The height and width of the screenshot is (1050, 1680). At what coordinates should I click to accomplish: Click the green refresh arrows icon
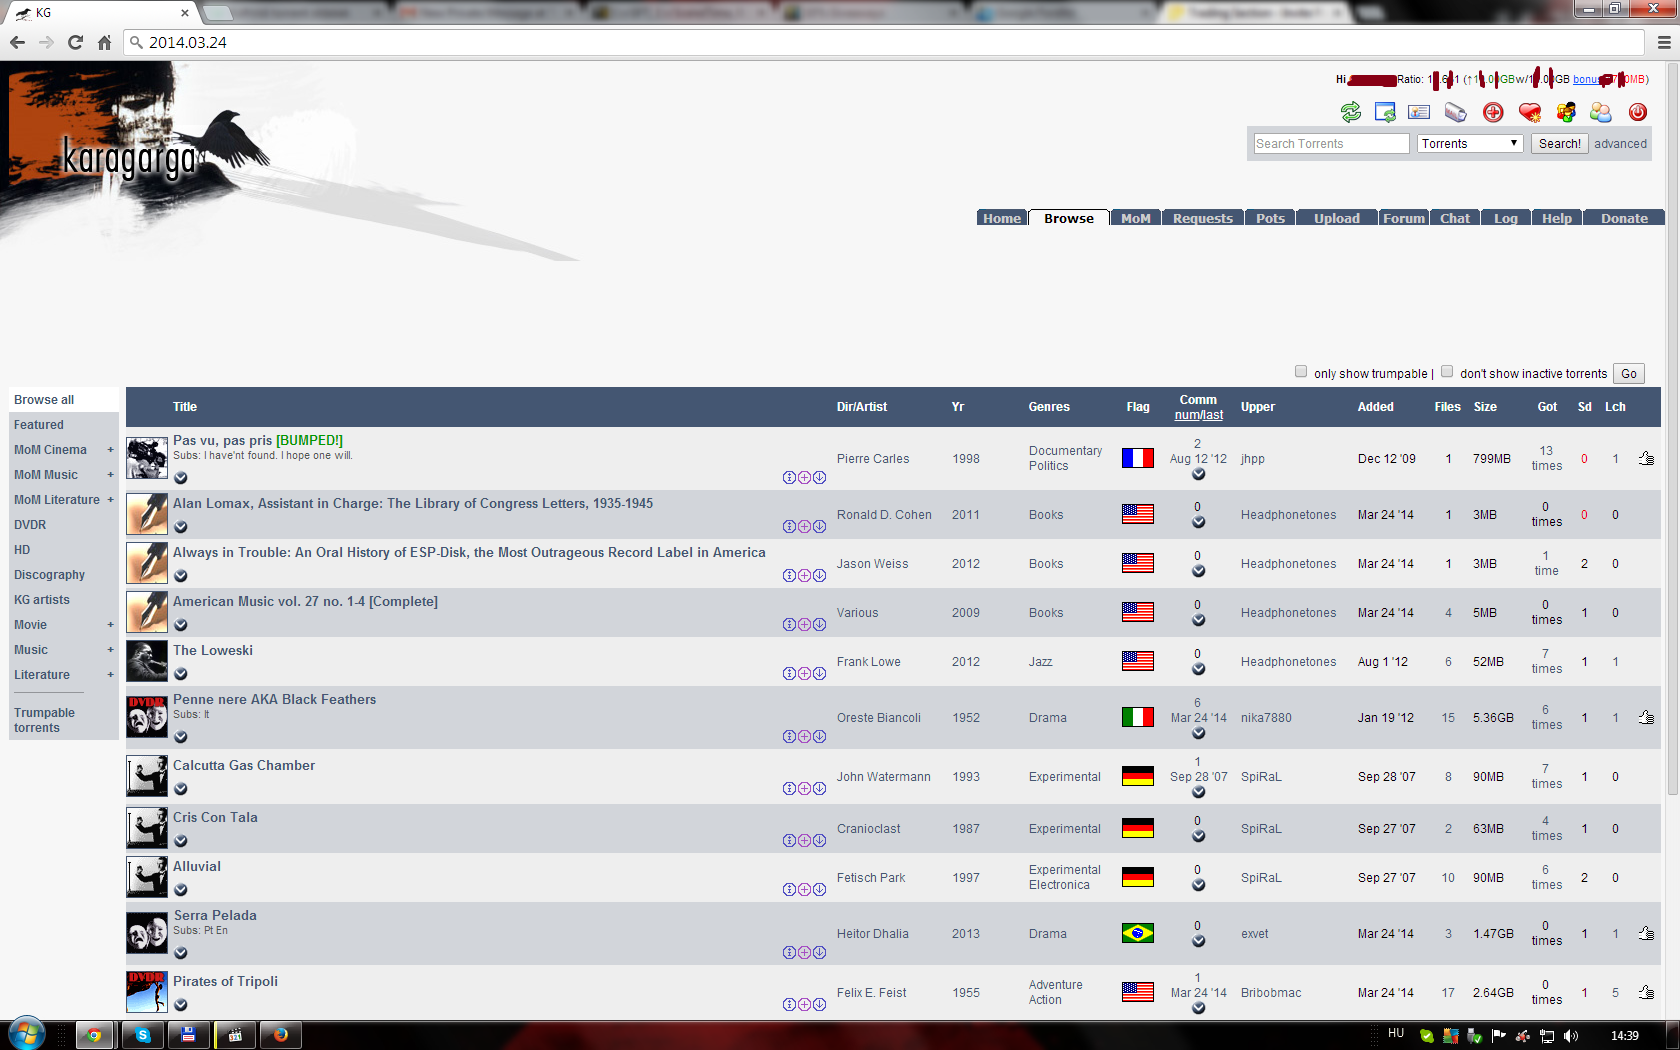1351,112
